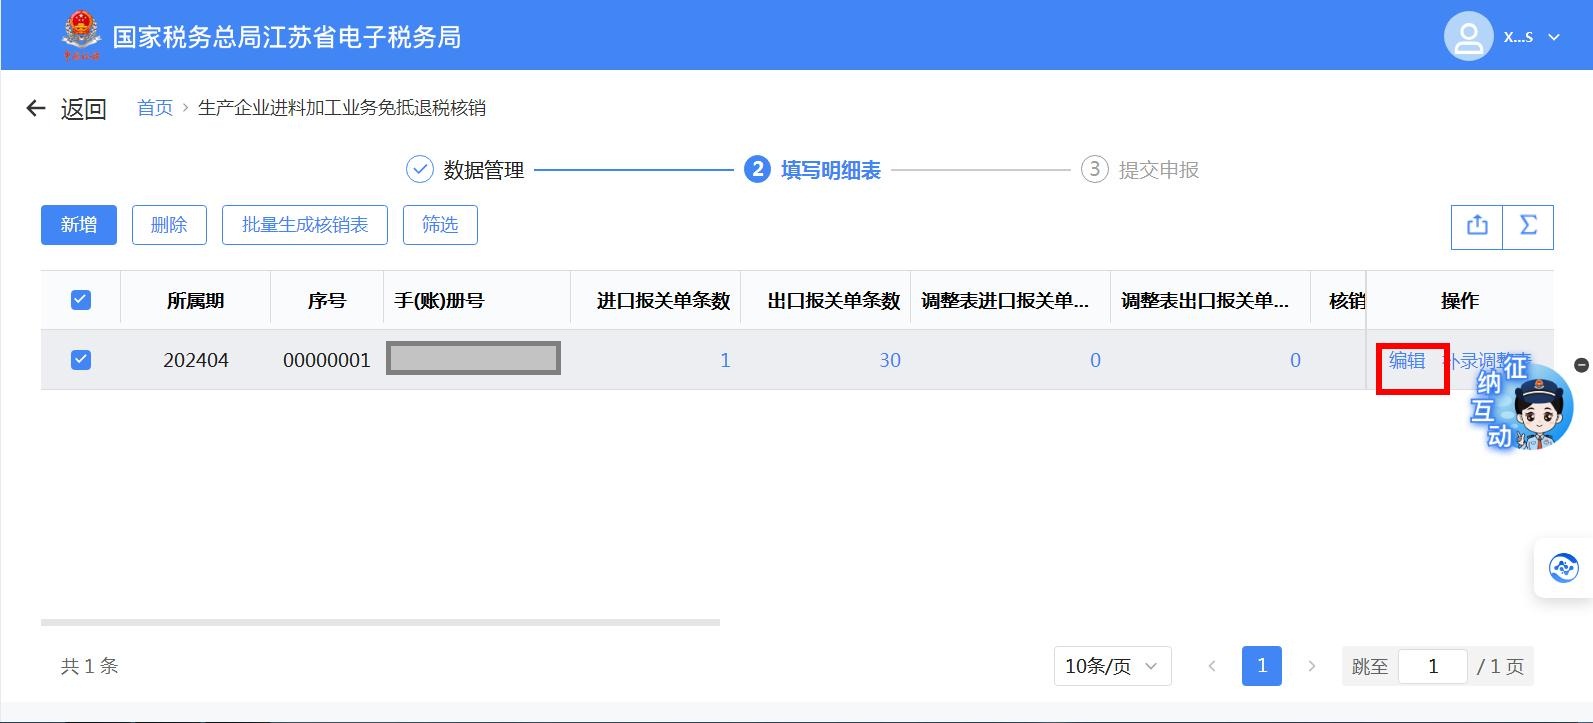Click the tax bureau emblem logo

click(x=81, y=35)
